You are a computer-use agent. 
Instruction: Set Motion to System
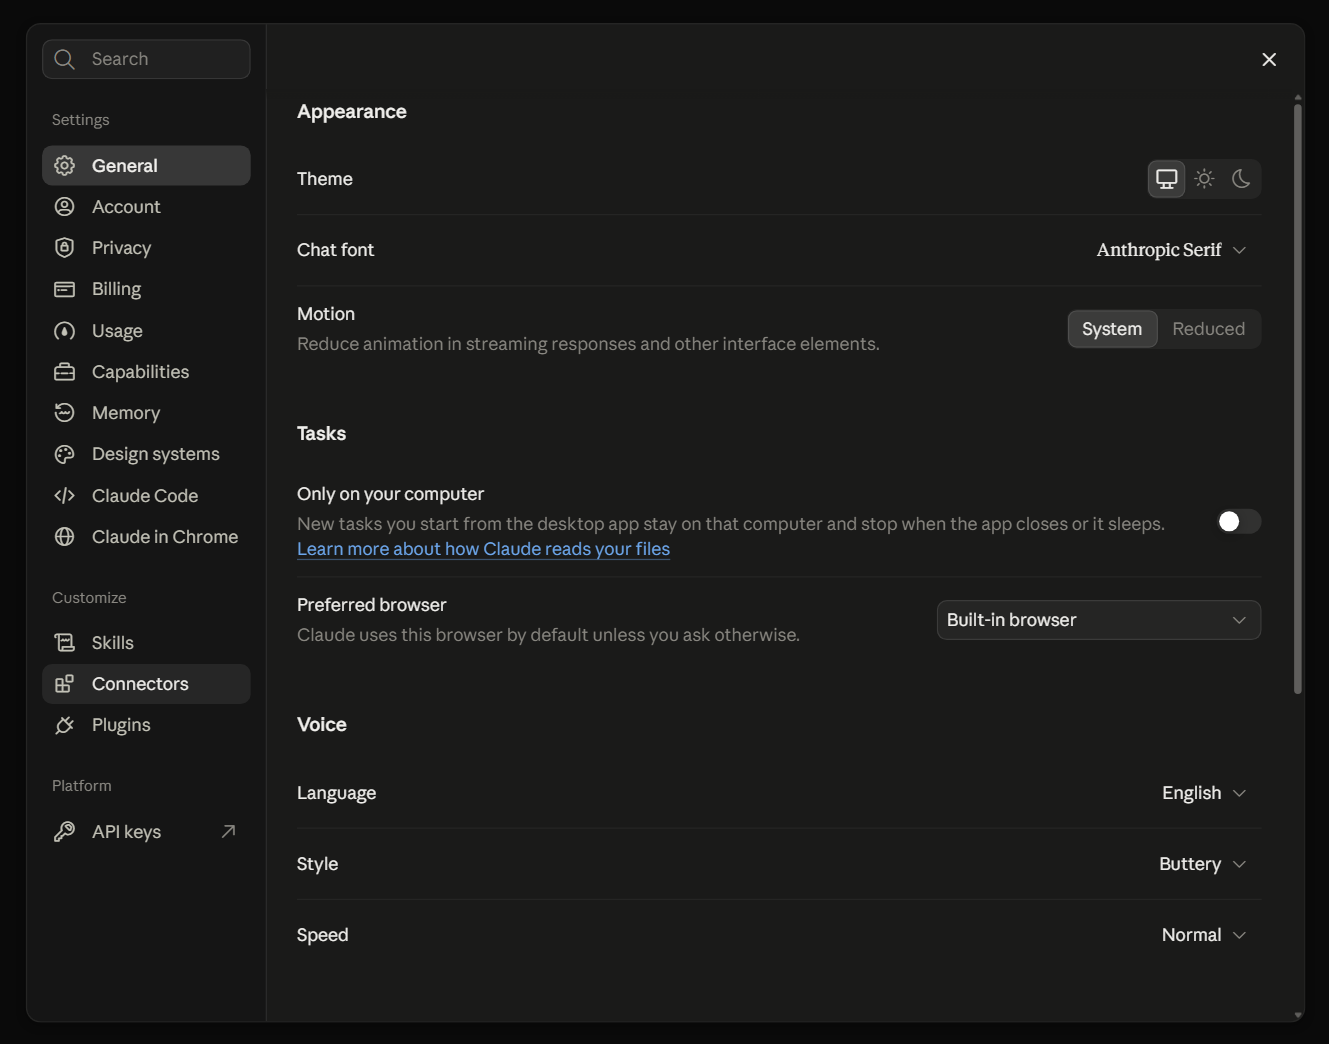(1112, 329)
